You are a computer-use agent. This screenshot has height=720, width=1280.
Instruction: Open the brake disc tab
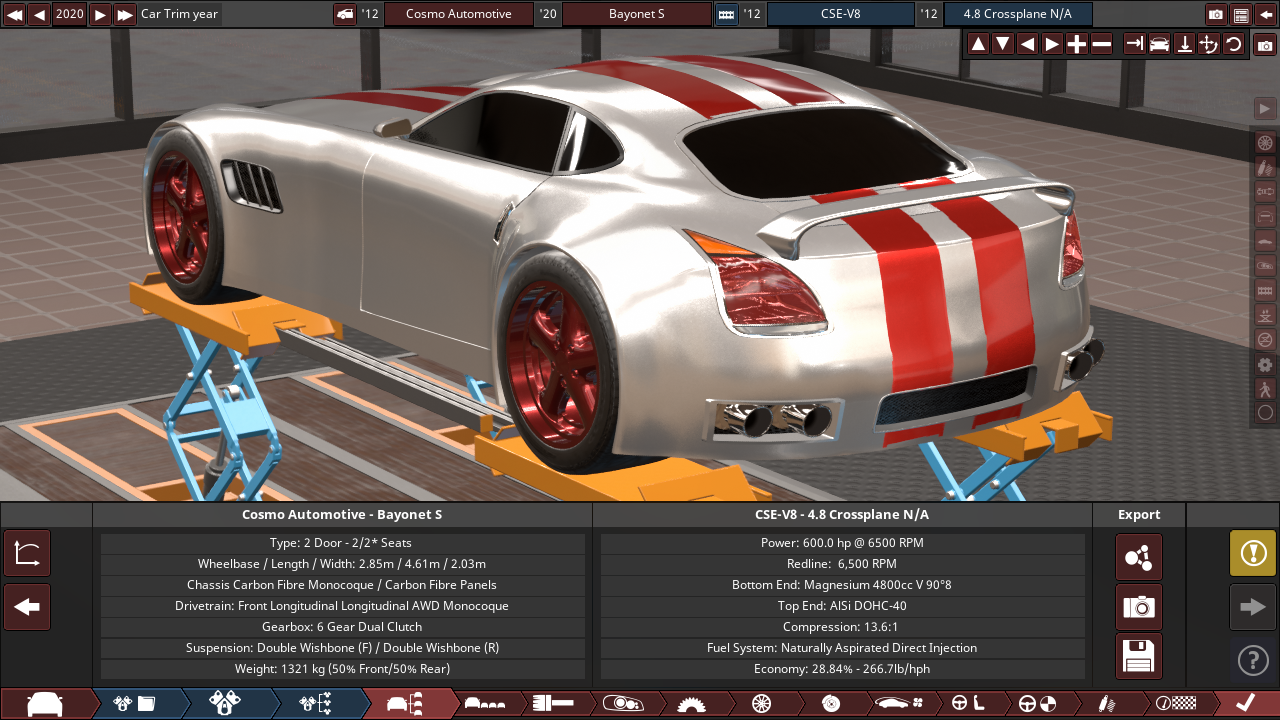point(830,703)
